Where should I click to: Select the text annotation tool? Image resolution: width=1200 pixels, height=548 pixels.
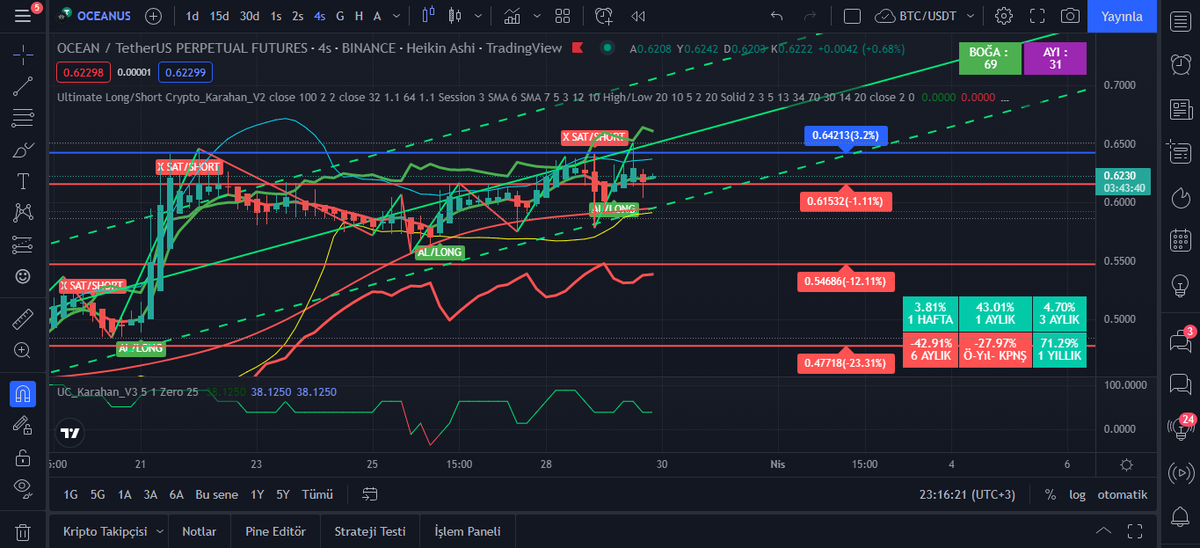point(23,181)
